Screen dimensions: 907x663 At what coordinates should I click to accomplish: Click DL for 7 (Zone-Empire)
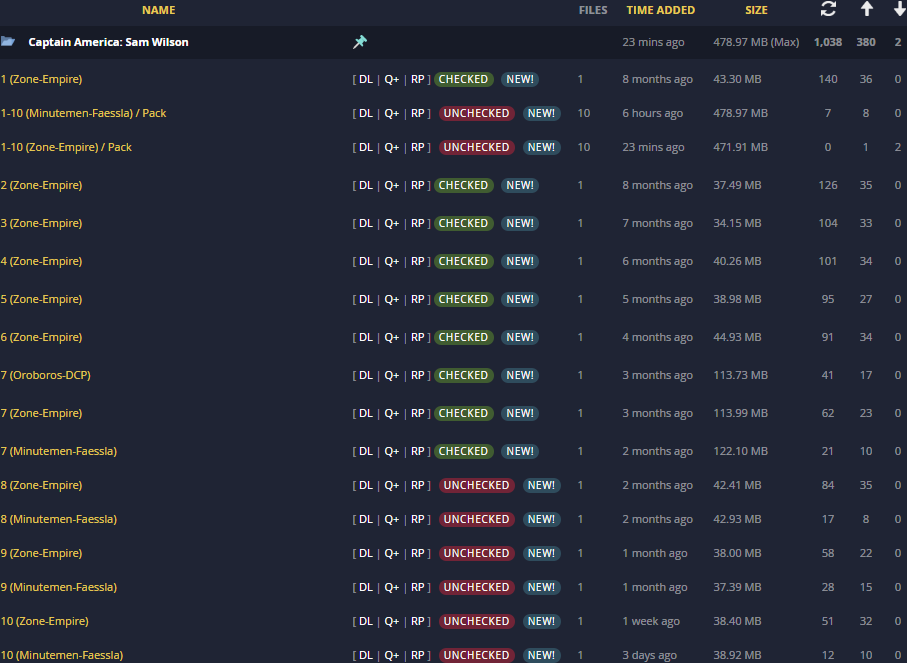point(366,414)
